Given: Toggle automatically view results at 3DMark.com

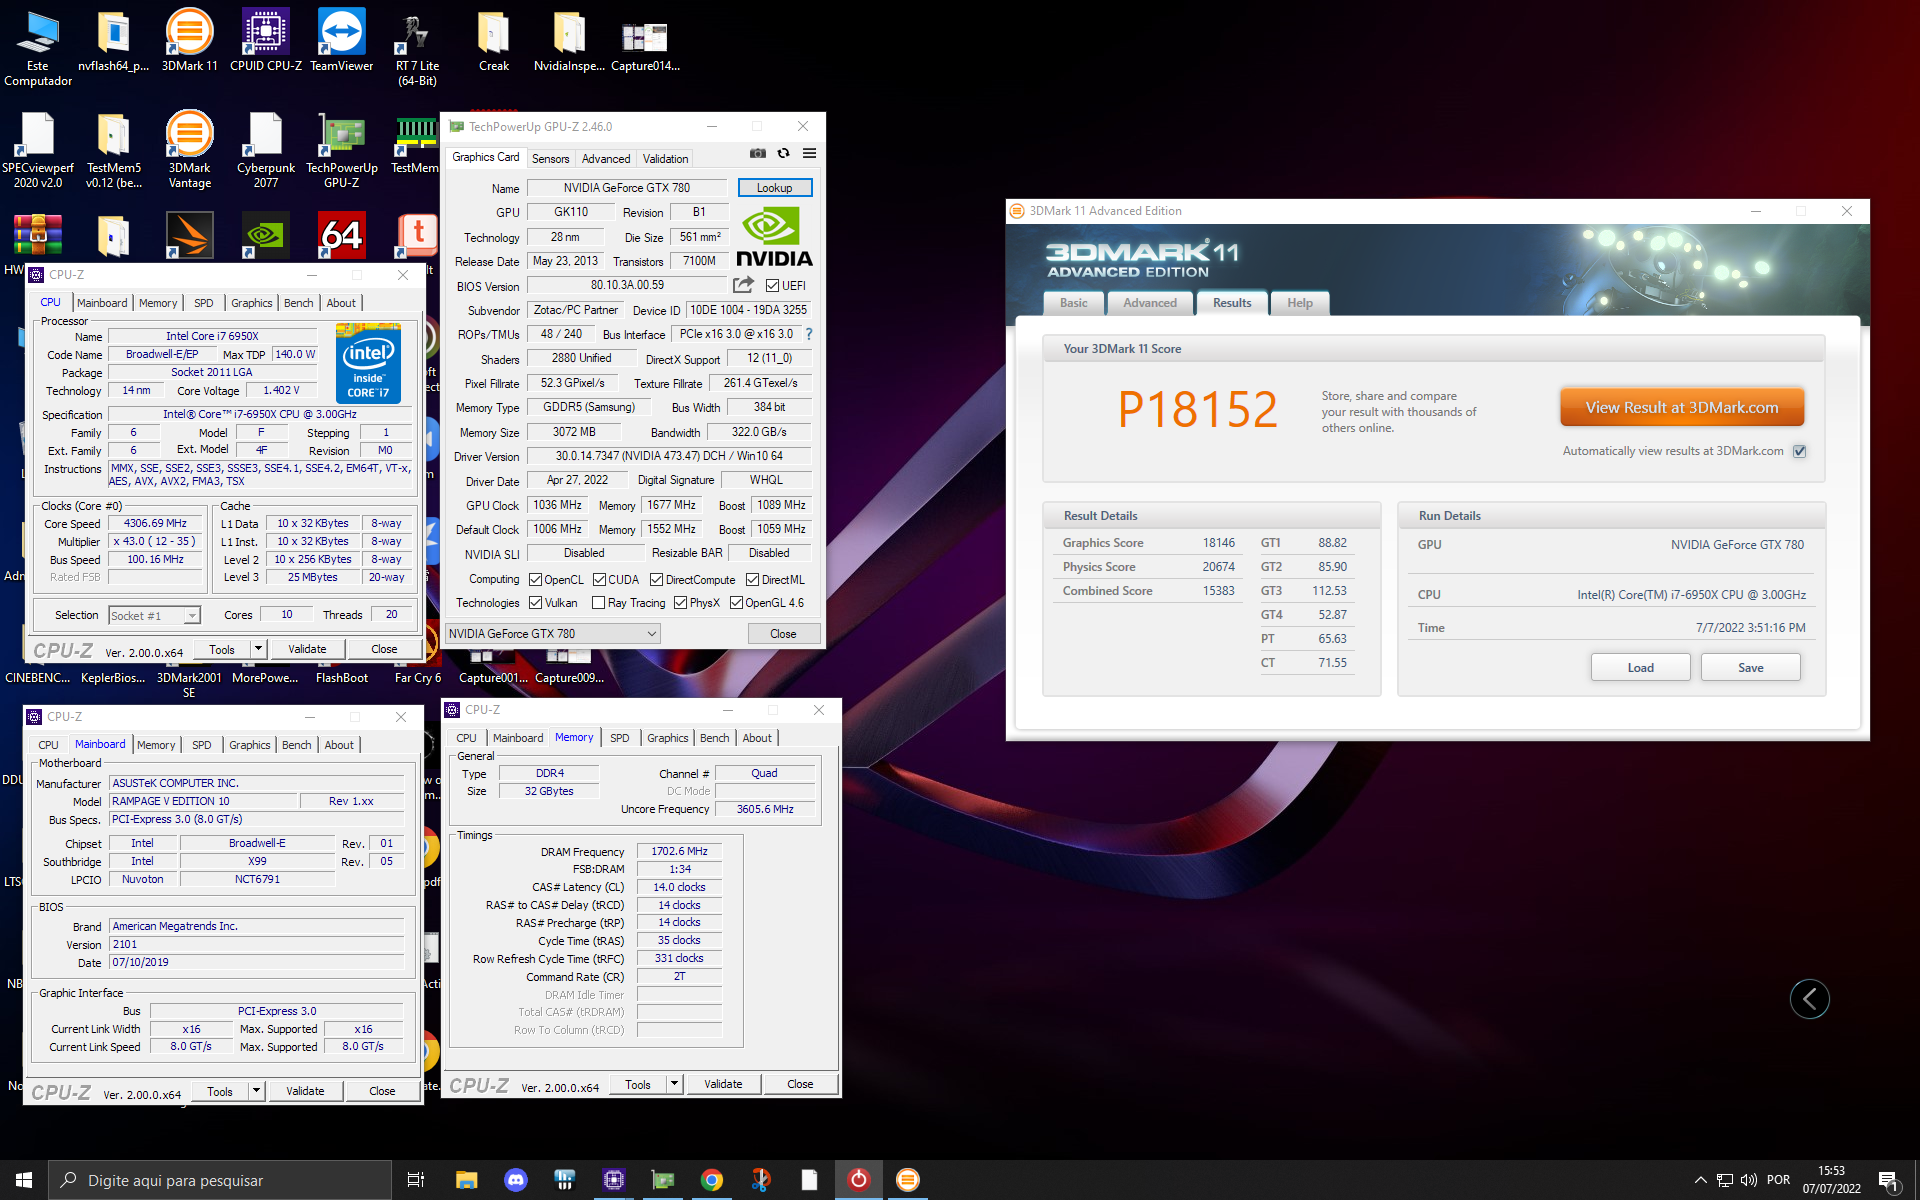Looking at the screenshot, I should (1800, 451).
